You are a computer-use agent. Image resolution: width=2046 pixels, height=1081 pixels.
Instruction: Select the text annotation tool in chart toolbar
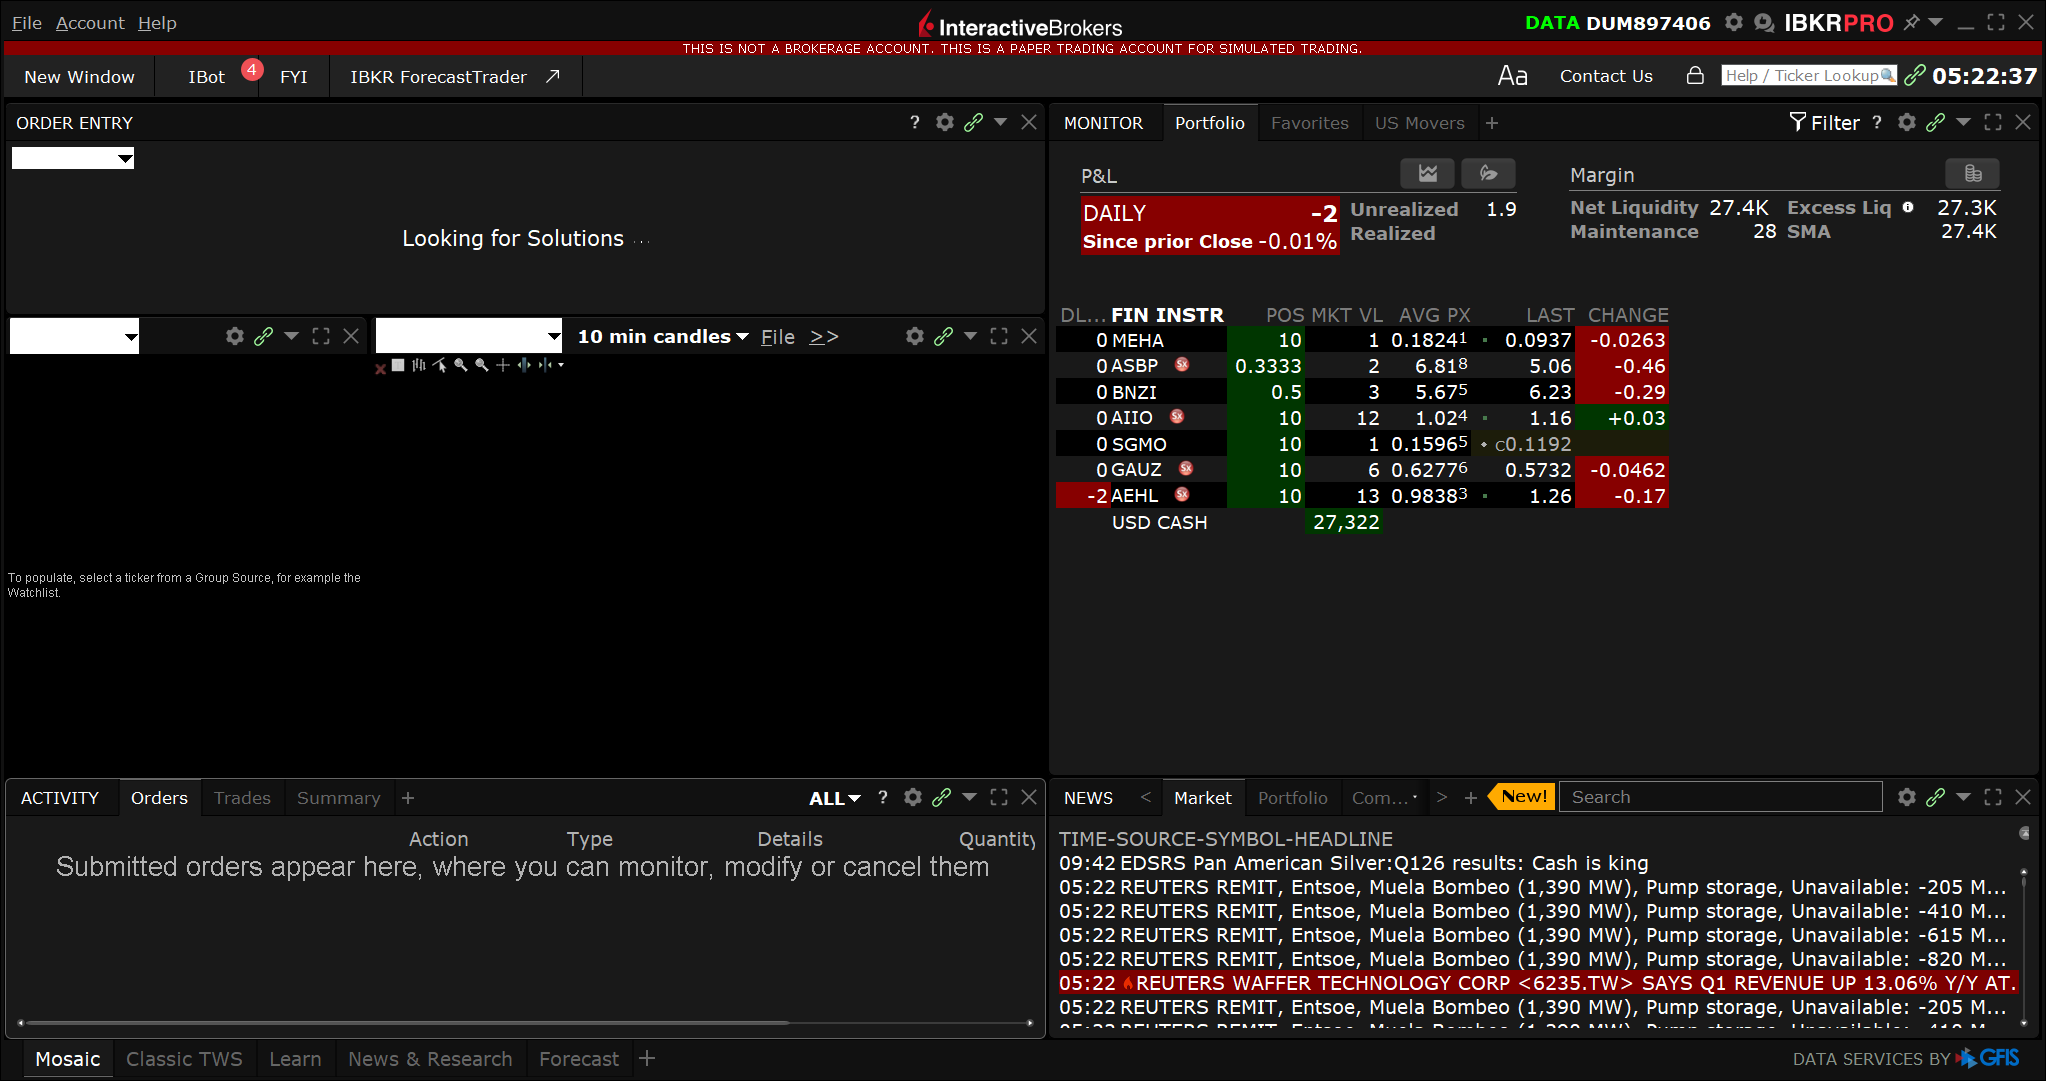(398, 365)
